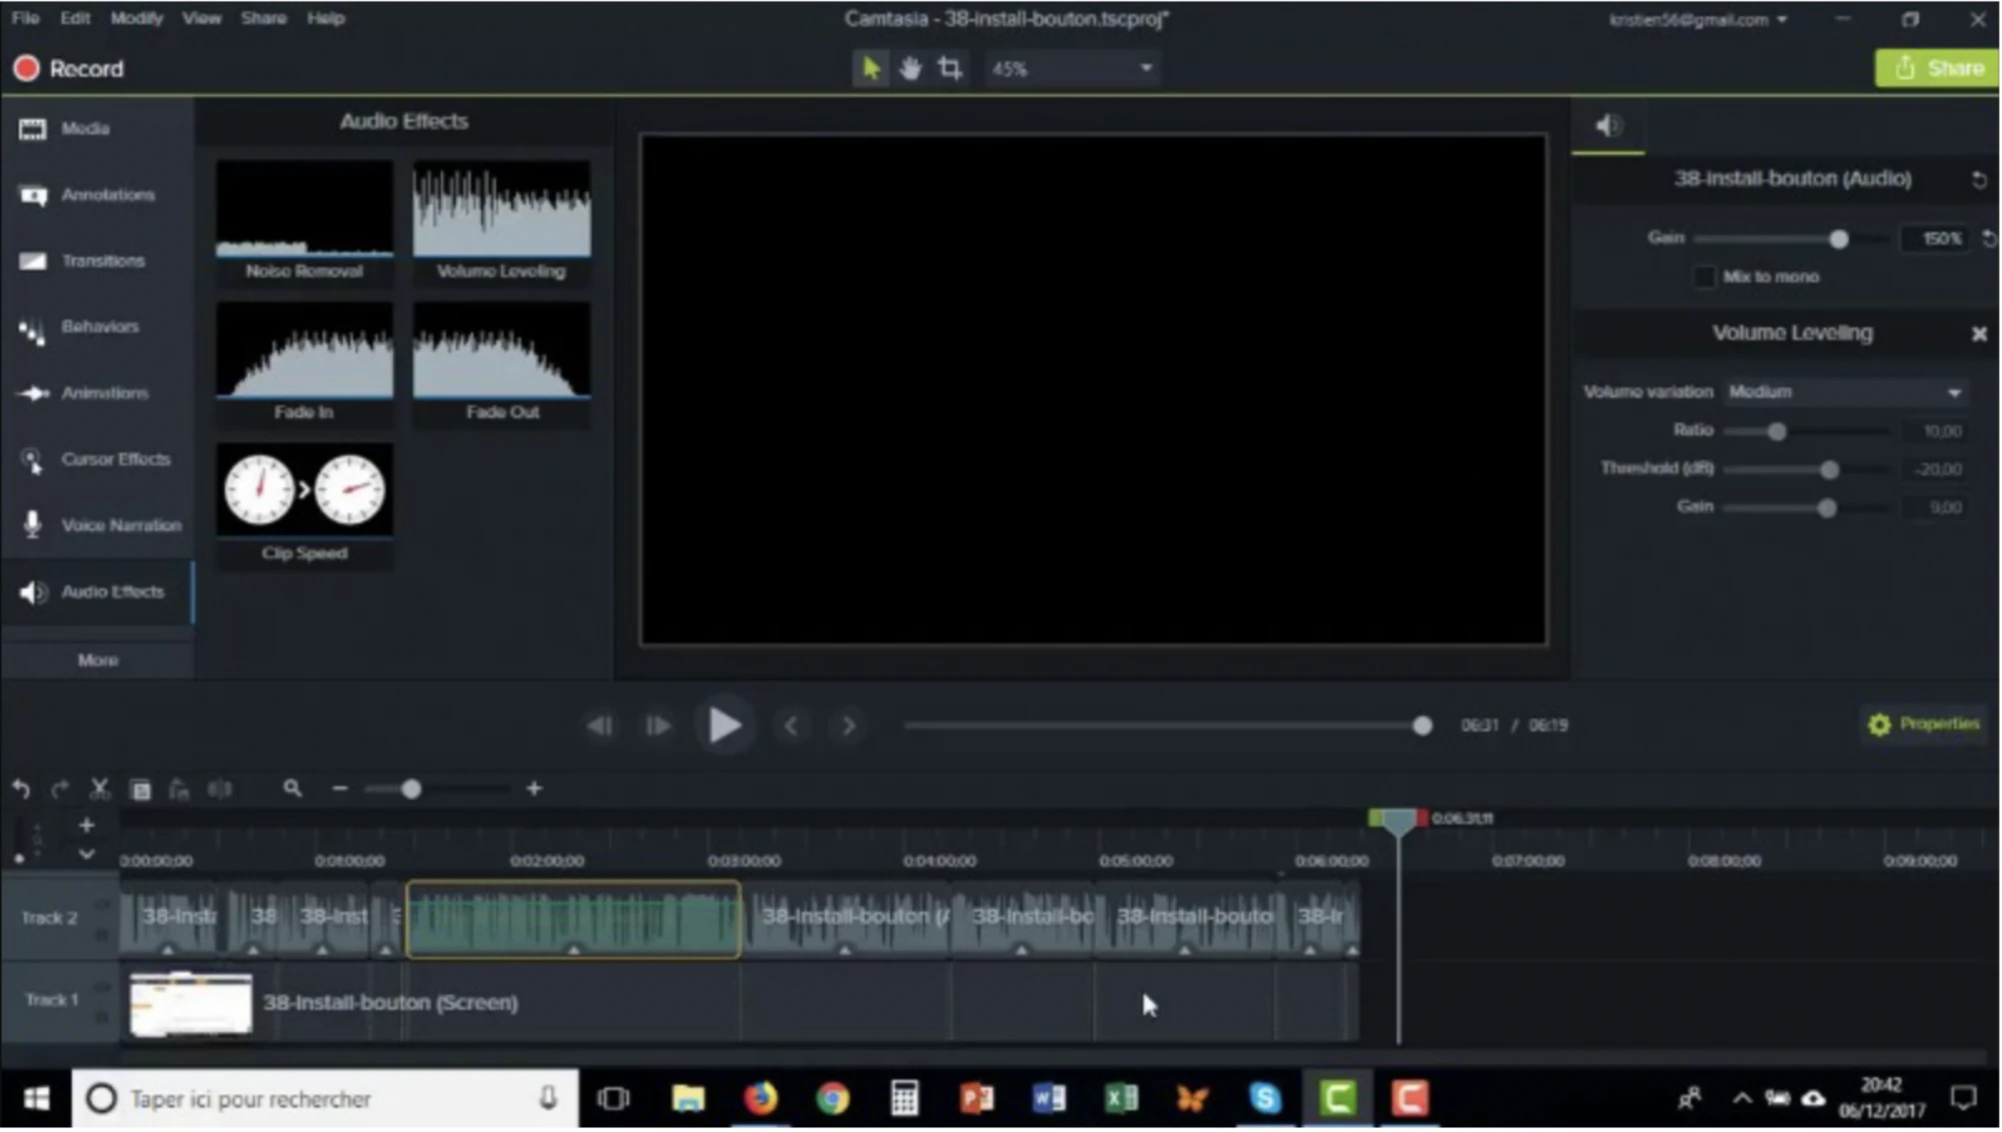Go to previous marker arrow
The height and width of the screenshot is (1132, 2002).
coord(791,726)
